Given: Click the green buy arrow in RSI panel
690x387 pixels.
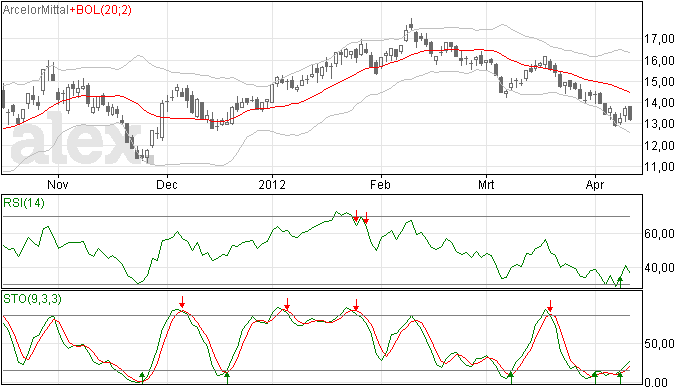Looking at the screenshot, I should point(620,282).
